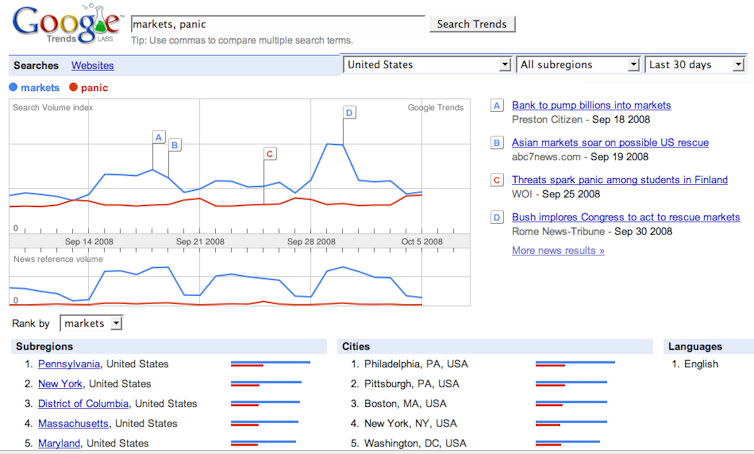Screen dimensions: 754x454
Task: Click the red C icon beside Finland headline
Action: coord(497,180)
